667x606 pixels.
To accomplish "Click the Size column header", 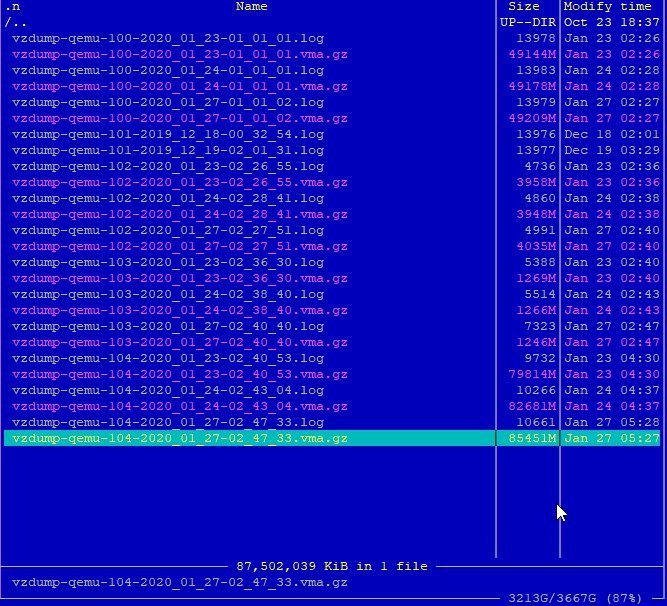I will click(x=524, y=6).
